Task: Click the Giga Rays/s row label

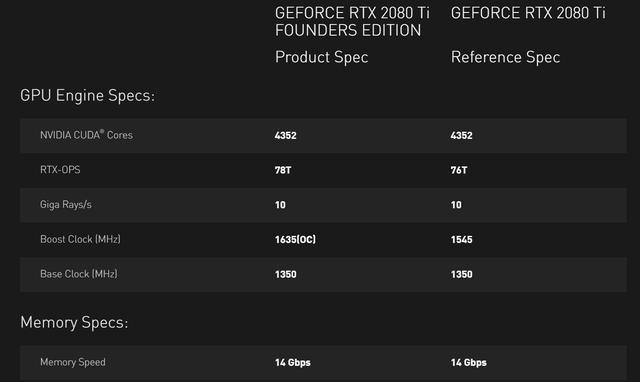Action: [x=65, y=204]
